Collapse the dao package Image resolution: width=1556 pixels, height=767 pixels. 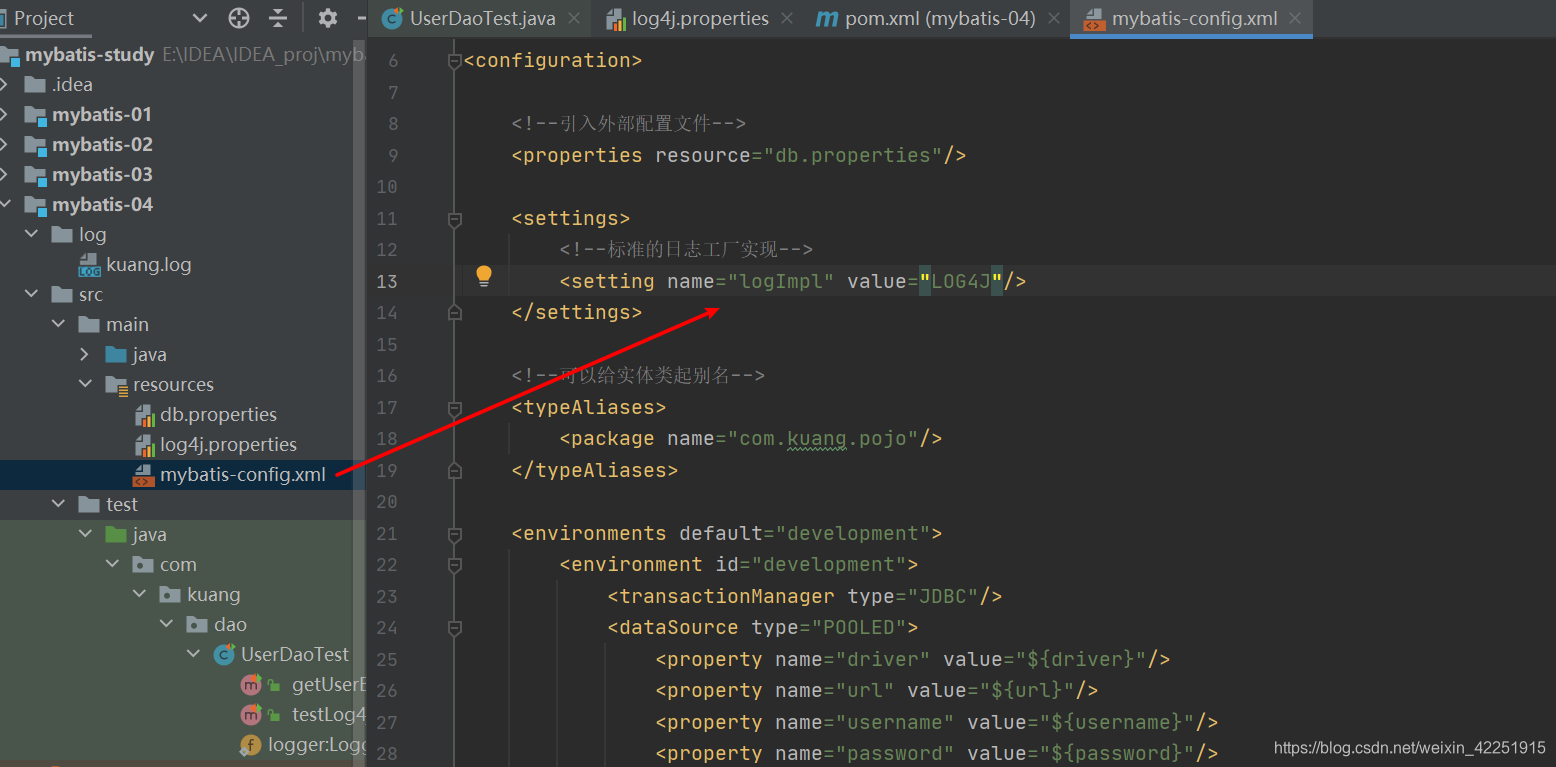coord(167,625)
